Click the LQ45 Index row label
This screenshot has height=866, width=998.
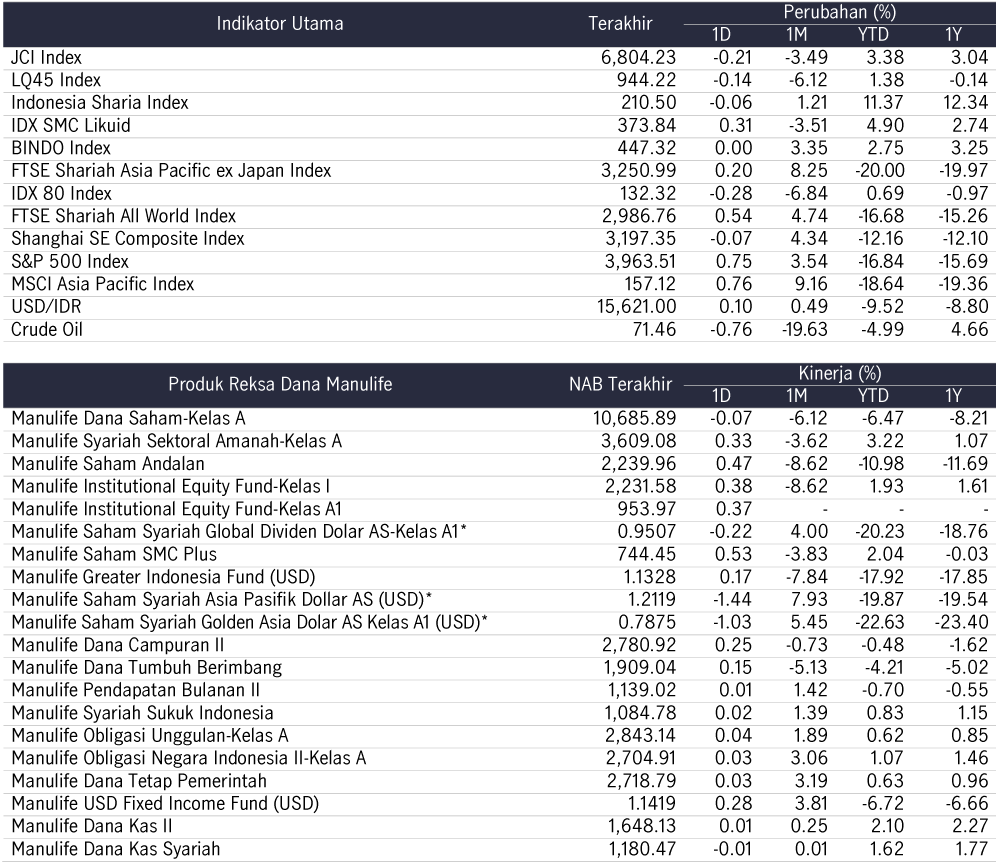(x=56, y=80)
